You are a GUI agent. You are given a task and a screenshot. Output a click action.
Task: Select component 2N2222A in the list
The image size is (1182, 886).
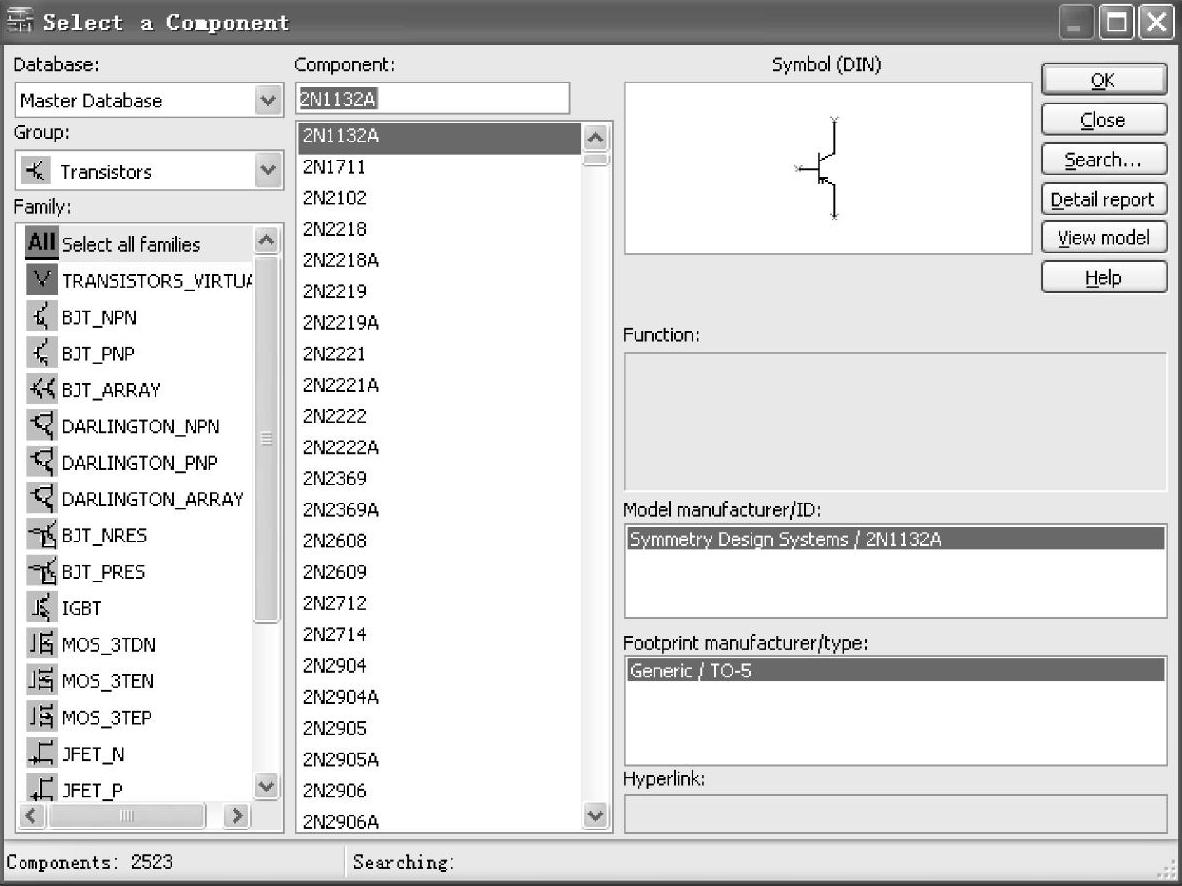[x=341, y=447]
